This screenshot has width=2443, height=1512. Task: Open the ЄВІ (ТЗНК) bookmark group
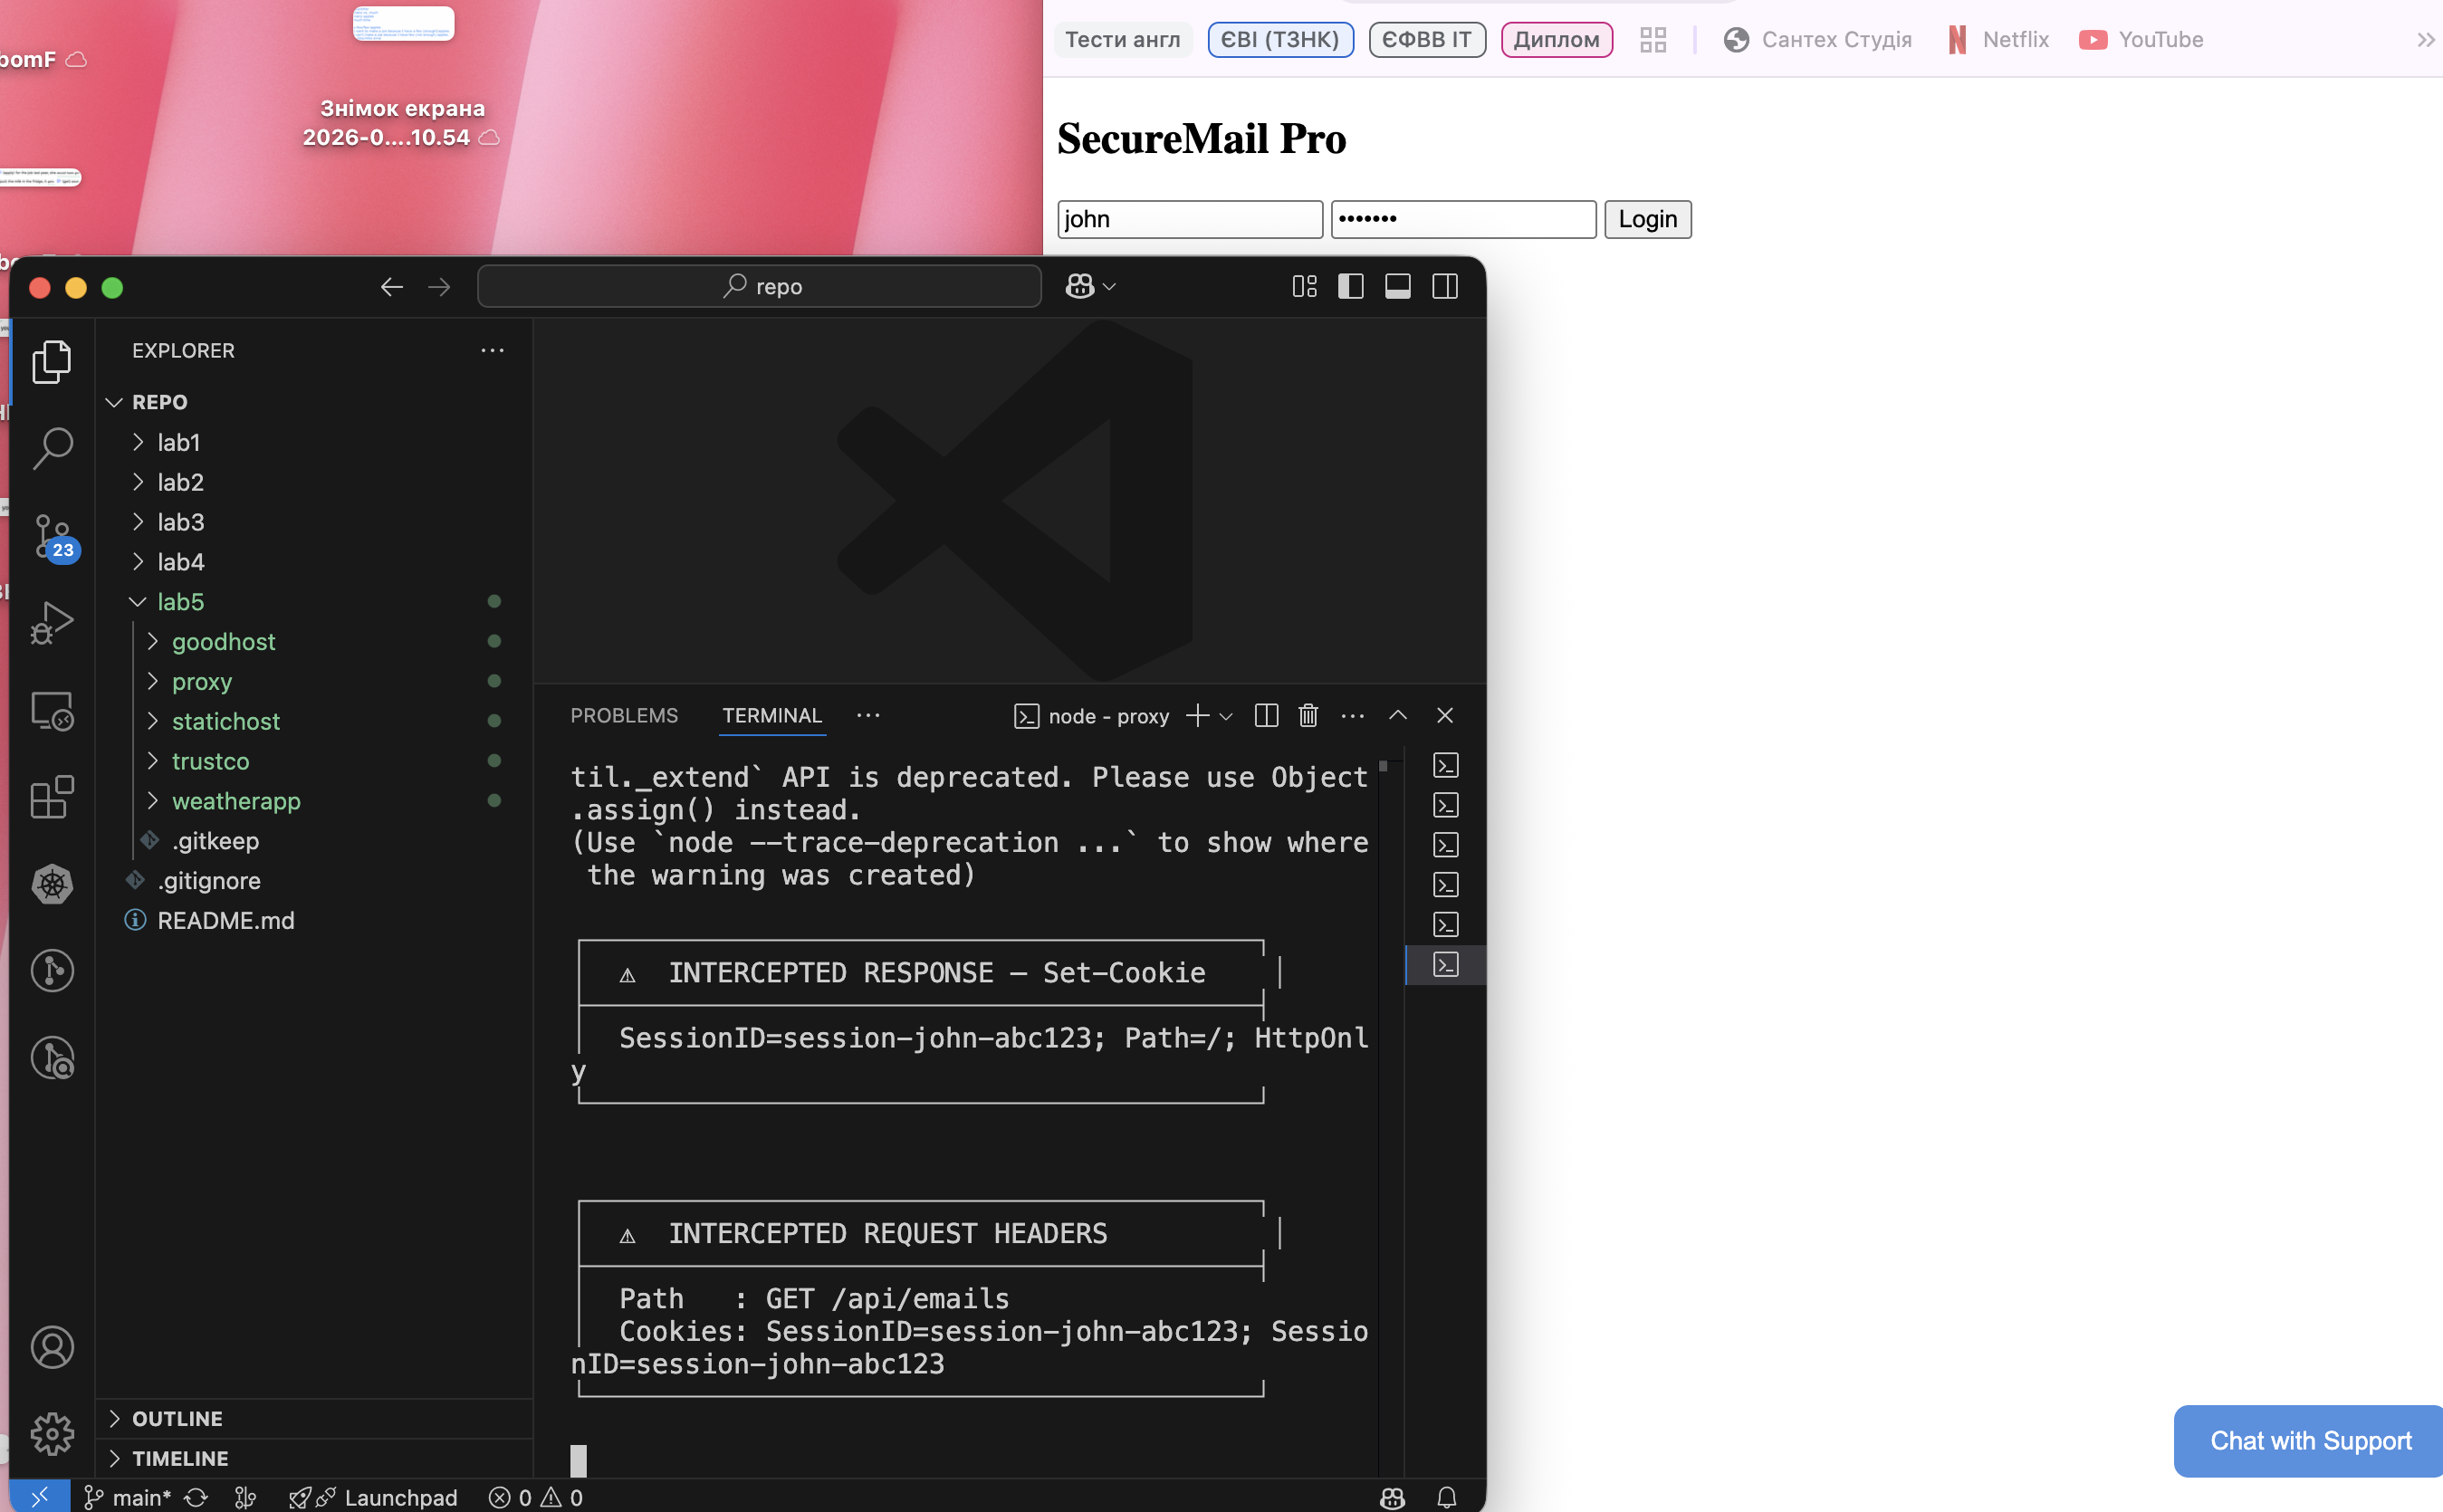tap(1280, 39)
